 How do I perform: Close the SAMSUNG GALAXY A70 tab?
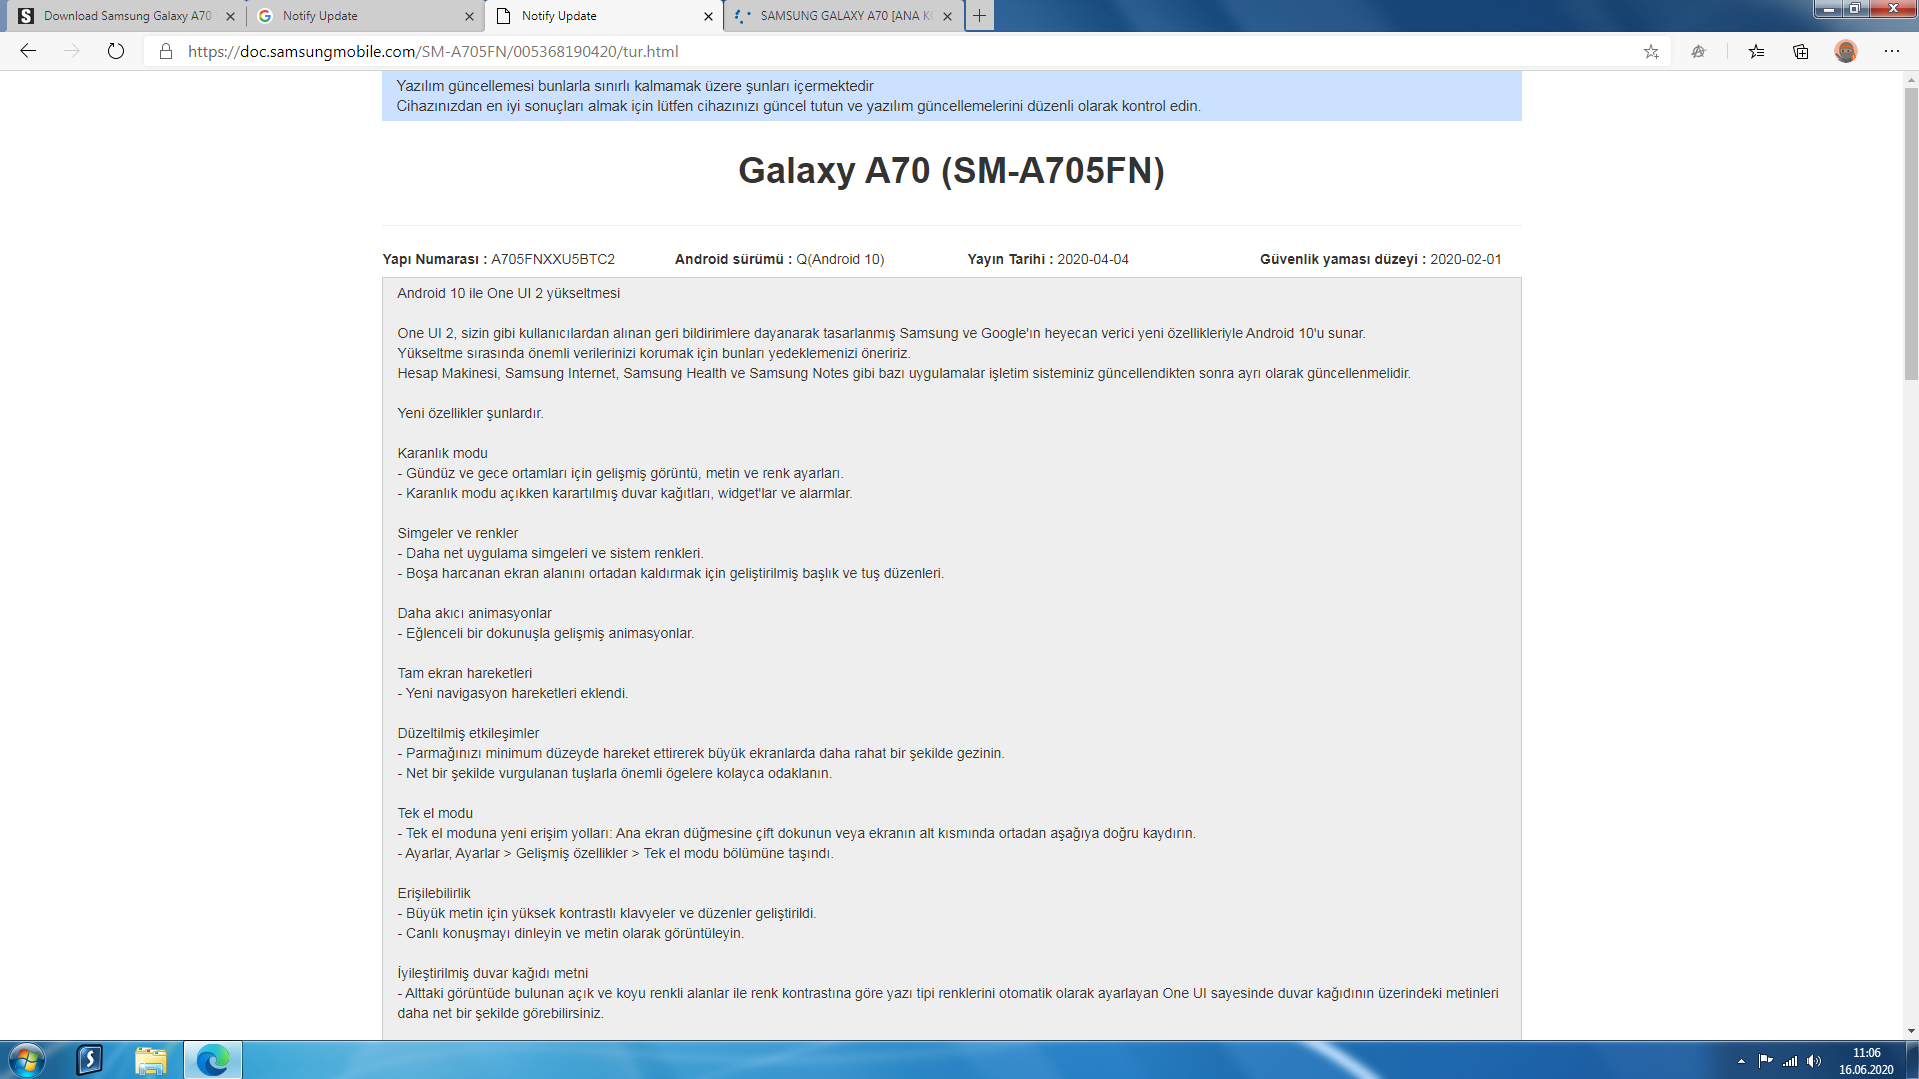947,16
